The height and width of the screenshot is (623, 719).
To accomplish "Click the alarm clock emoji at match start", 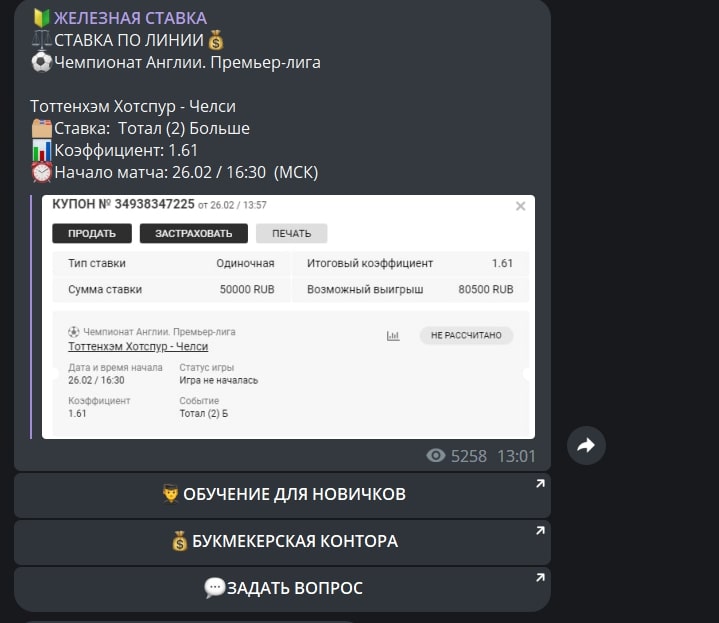I will (42, 172).
